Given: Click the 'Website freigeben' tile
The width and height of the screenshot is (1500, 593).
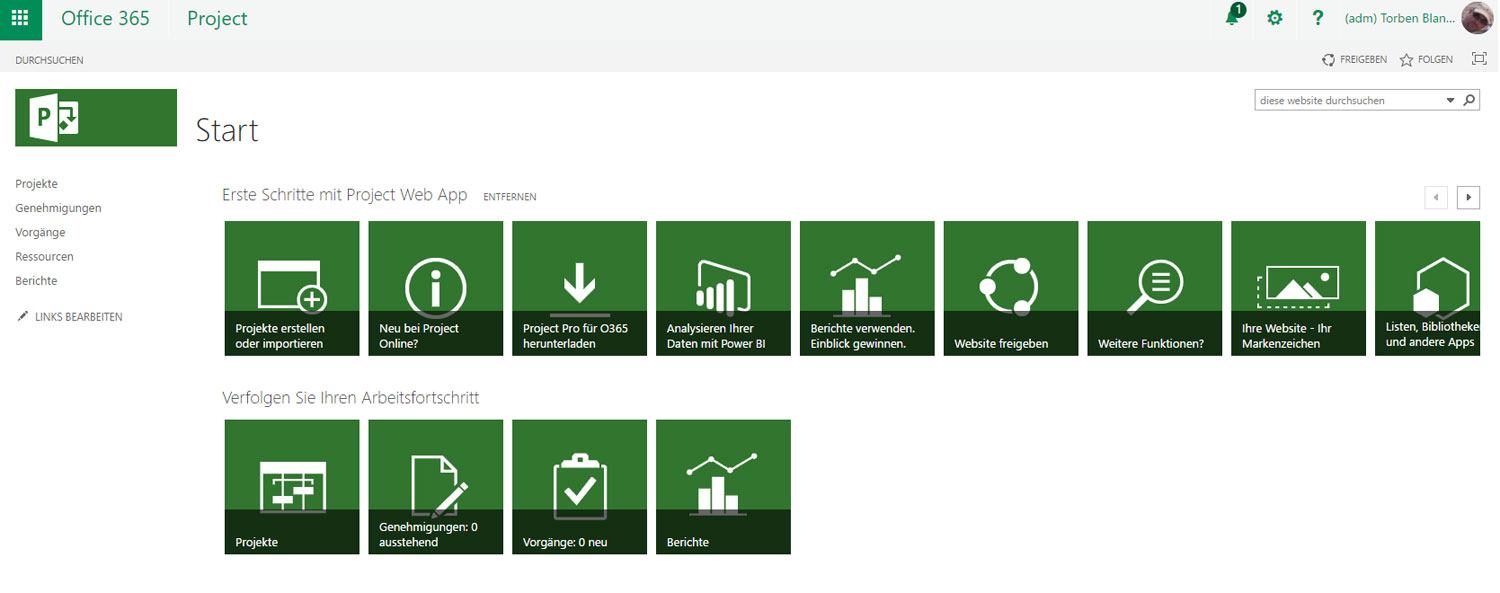Looking at the screenshot, I should (x=1011, y=288).
